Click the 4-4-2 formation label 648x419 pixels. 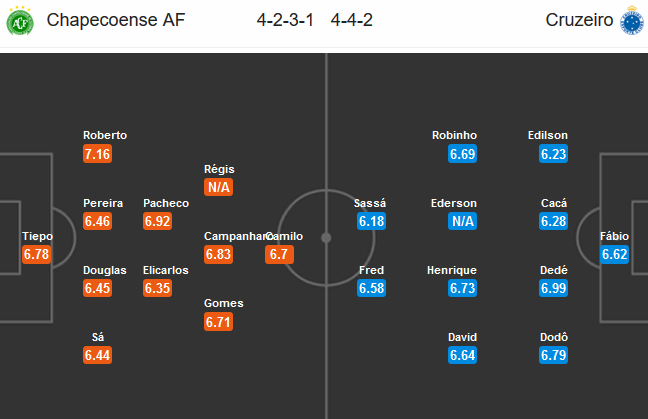point(352,20)
